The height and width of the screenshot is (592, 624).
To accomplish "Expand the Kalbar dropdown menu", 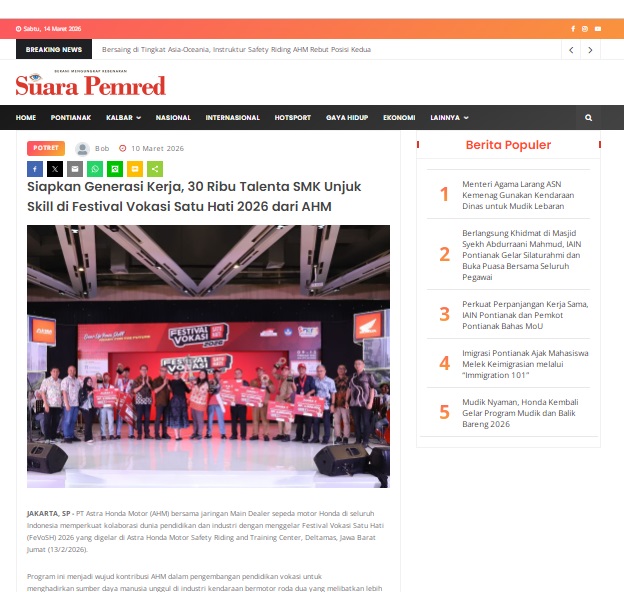I will (119, 117).
